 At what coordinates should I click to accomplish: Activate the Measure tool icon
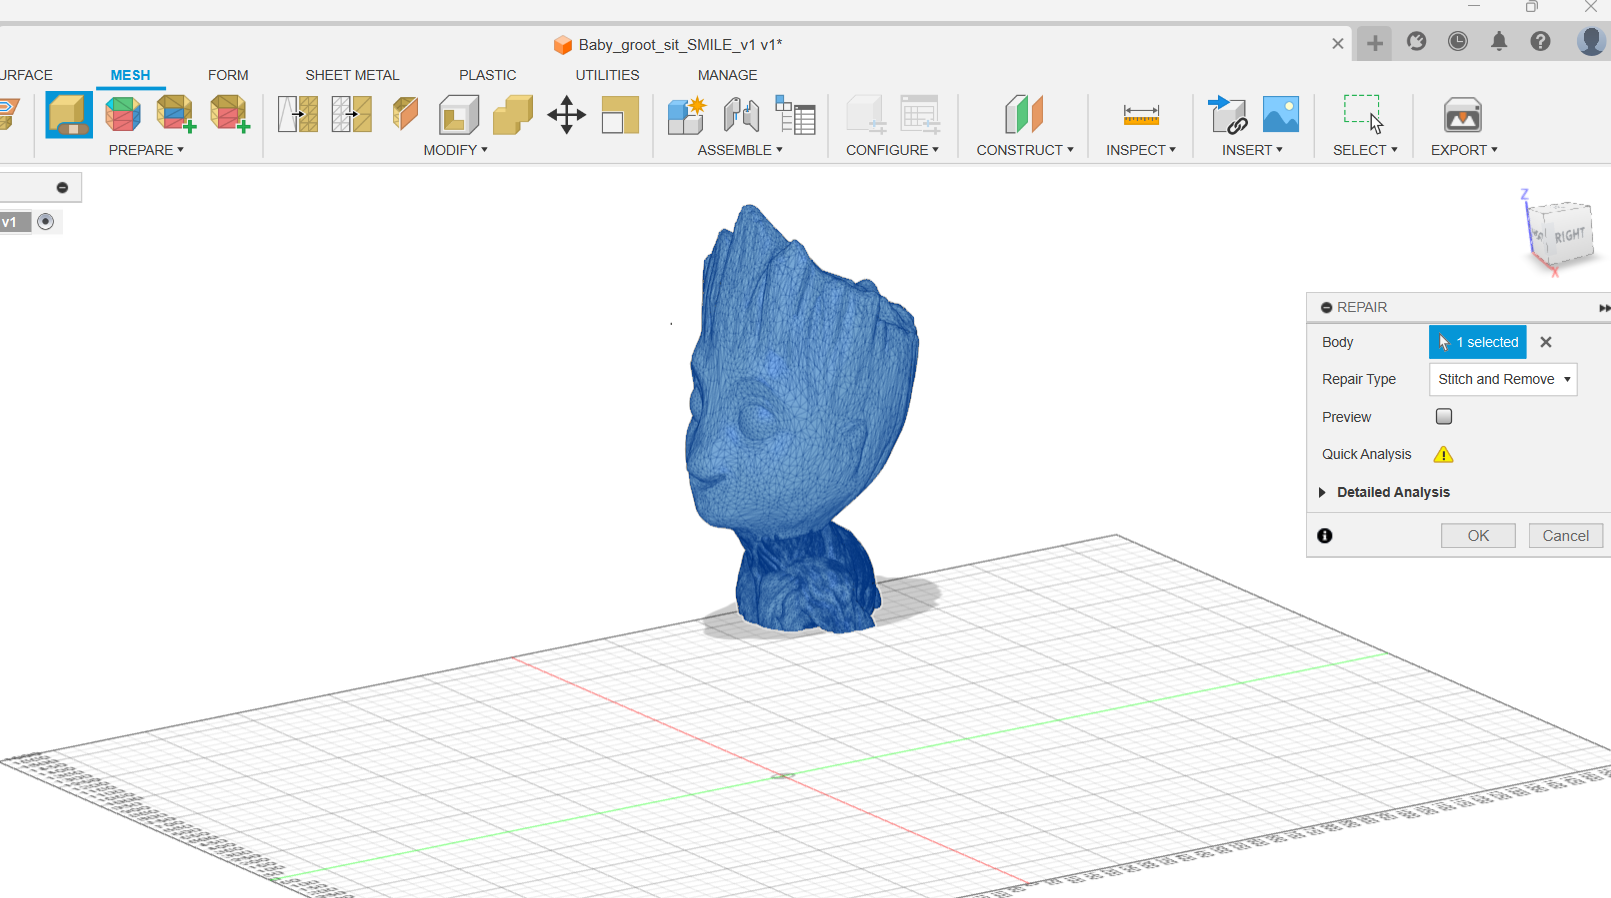coord(1141,114)
